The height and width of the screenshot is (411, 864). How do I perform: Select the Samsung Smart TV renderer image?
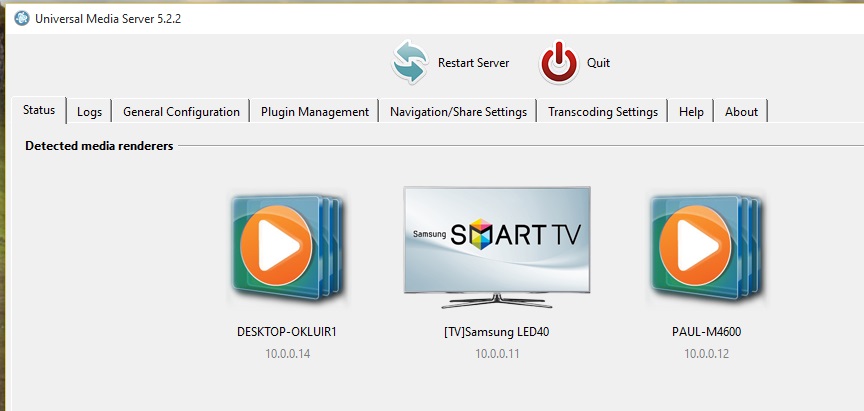[x=497, y=247]
